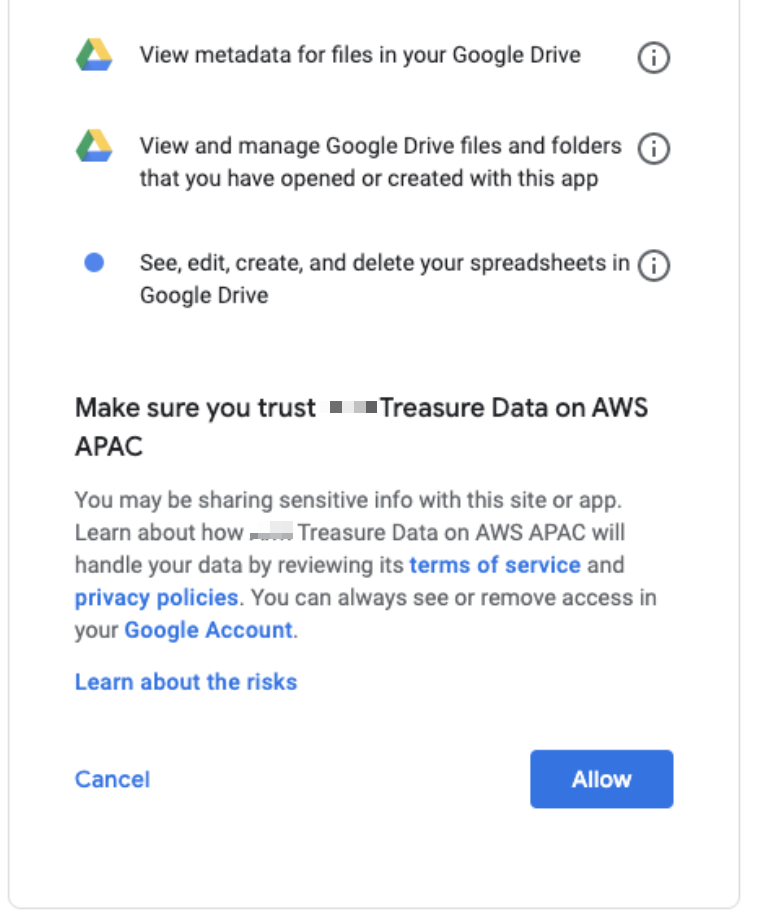Click Drive icon beside View metadata permission
The width and height of the screenshot is (758, 923).
pyautogui.click(x=94, y=54)
